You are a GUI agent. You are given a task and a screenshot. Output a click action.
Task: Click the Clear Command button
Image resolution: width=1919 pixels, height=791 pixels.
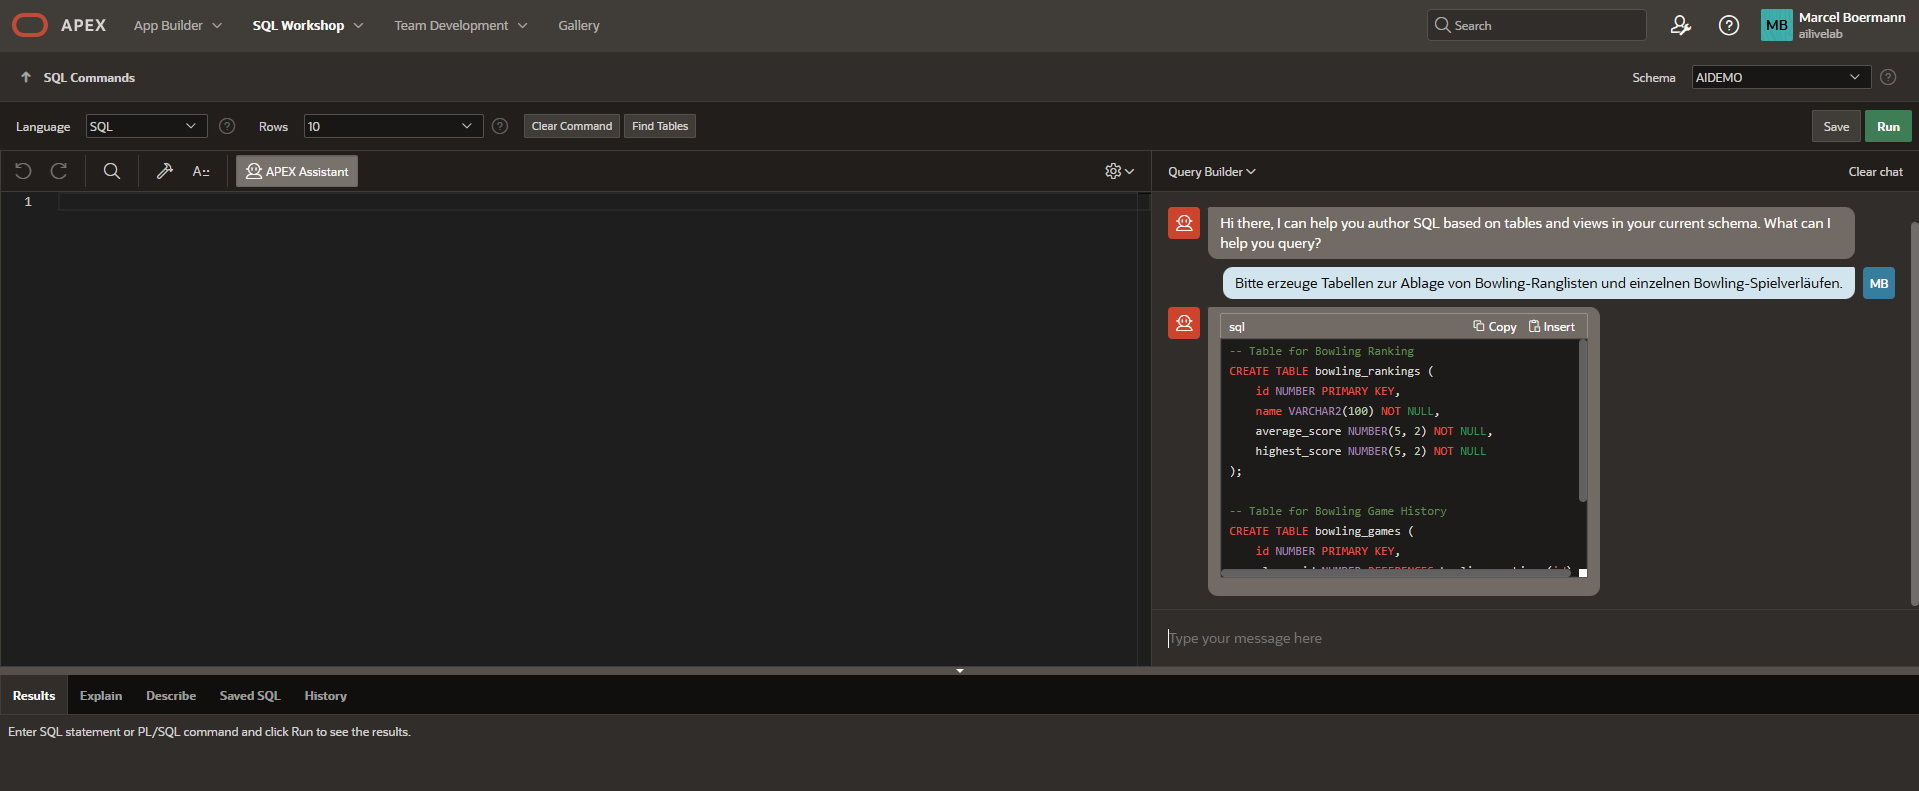click(572, 126)
